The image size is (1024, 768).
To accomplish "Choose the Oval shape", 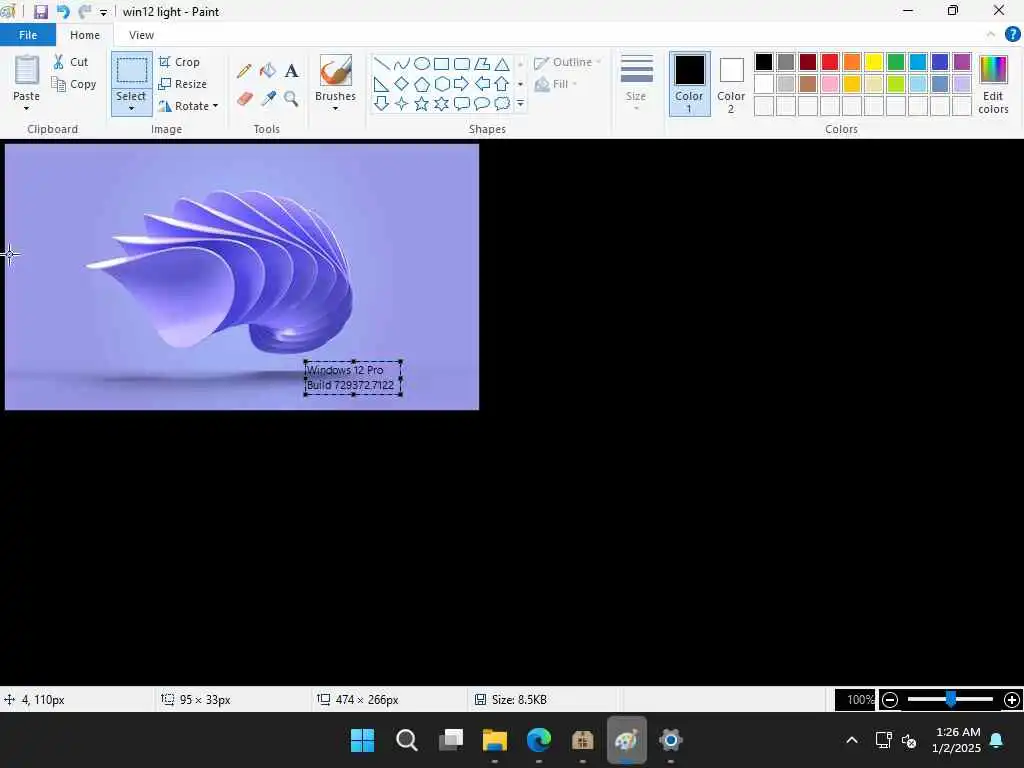I will 422,63.
